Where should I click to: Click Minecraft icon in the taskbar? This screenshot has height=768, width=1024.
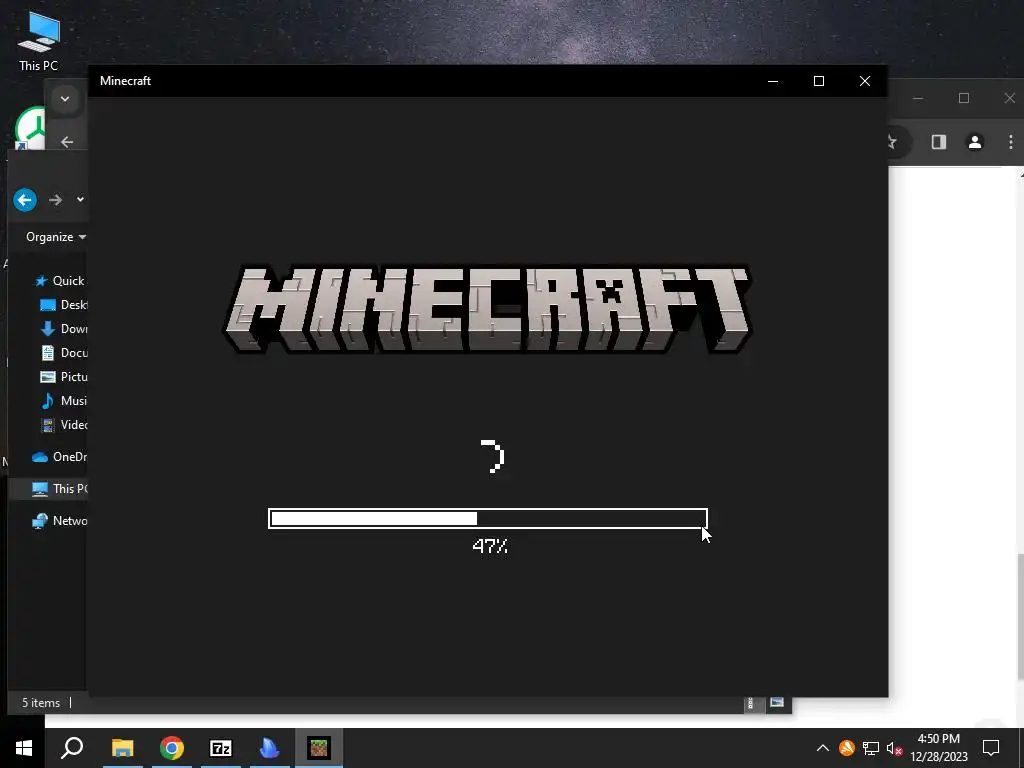pos(319,748)
